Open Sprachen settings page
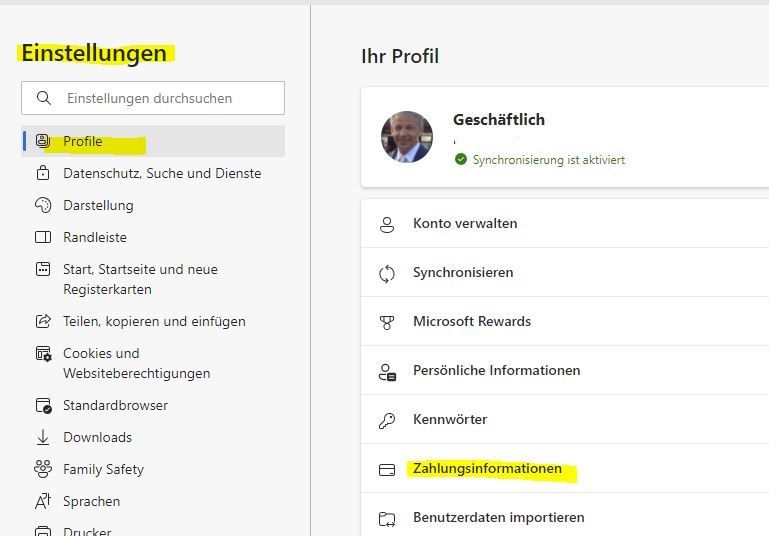This screenshot has width=769, height=536. pos(91,501)
